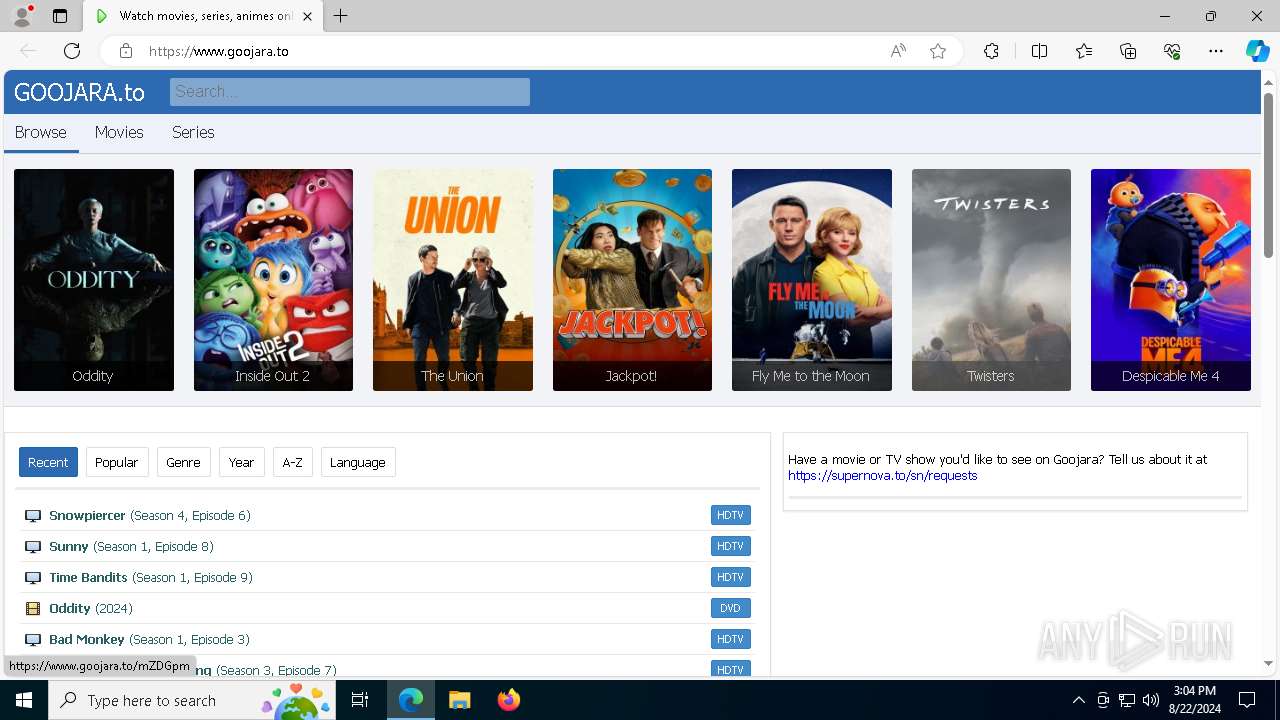Switch to the Browse tab

click(x=41, y=132)
